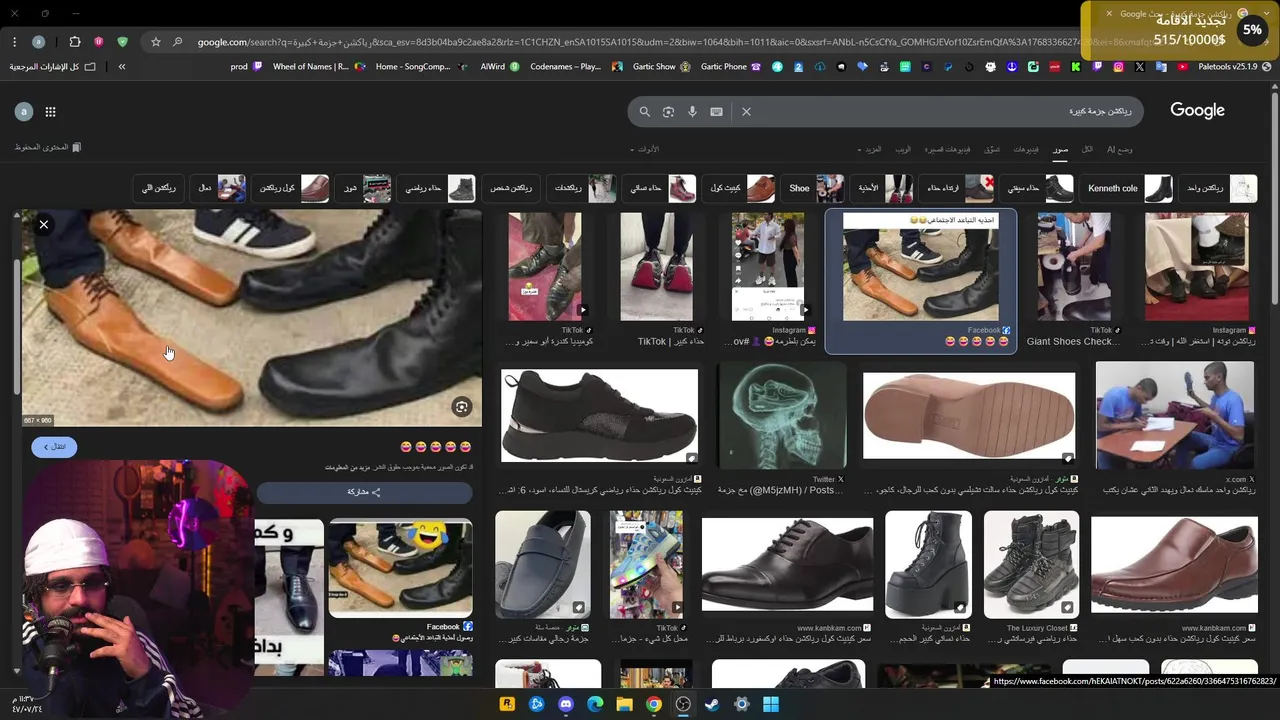Switch to the الكل (All) tab
This screenshot has height=720, width=1280.
[x=1087, y=149]
